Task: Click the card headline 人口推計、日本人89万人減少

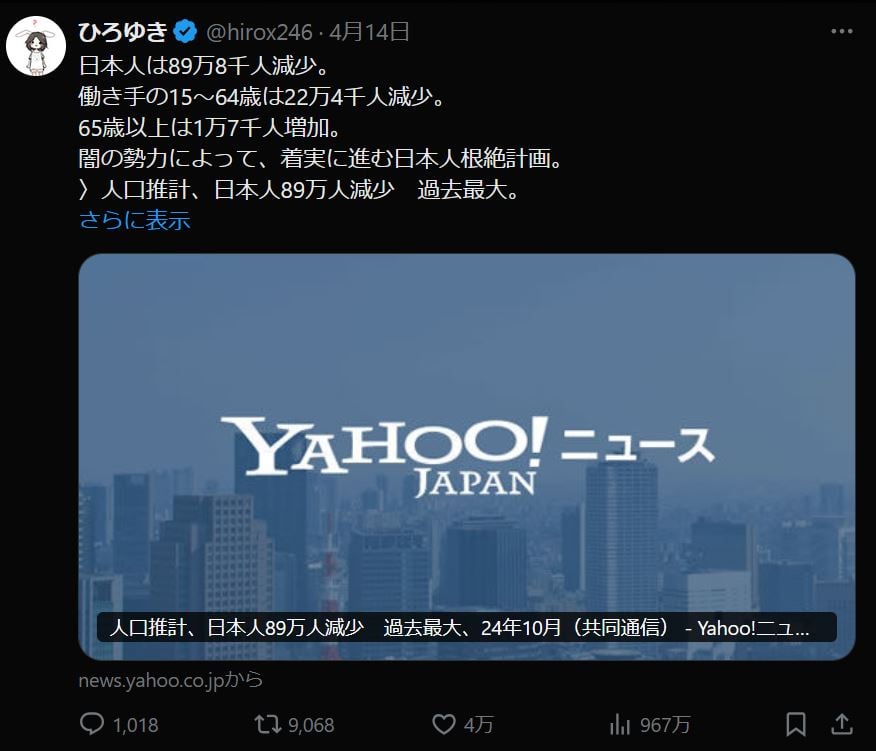Action: [236, 628]
